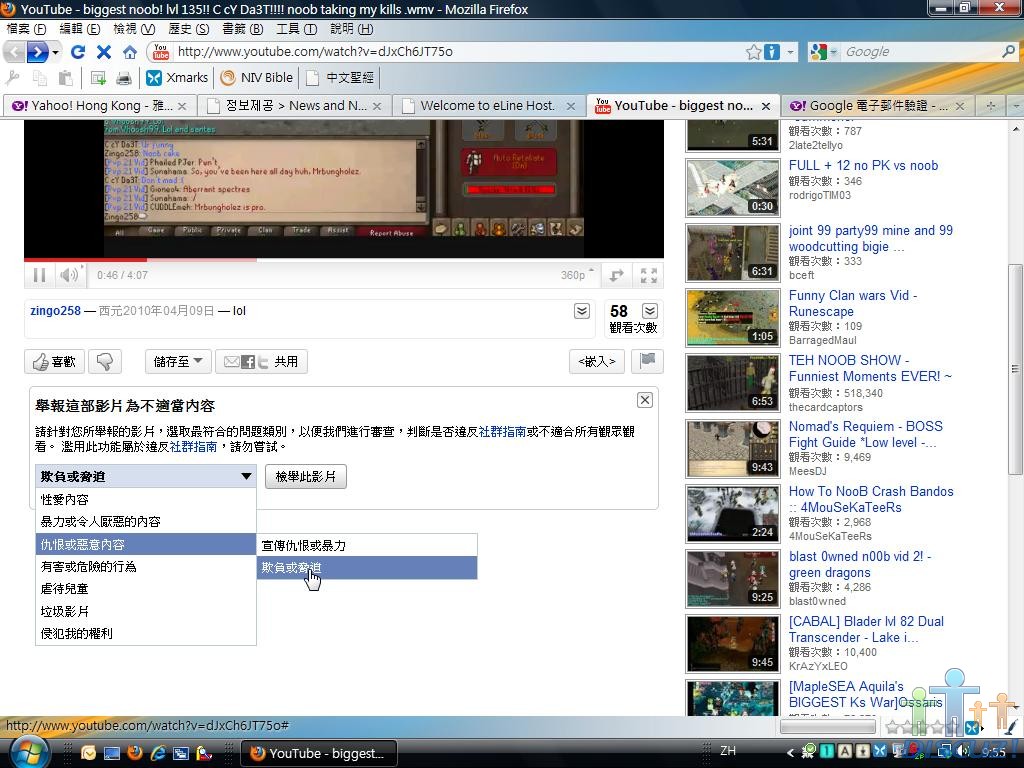Choose 宣傳仇恨或暴力 in the submenu
Viewport: 1024px width, 768px height.
click(367, 545)
